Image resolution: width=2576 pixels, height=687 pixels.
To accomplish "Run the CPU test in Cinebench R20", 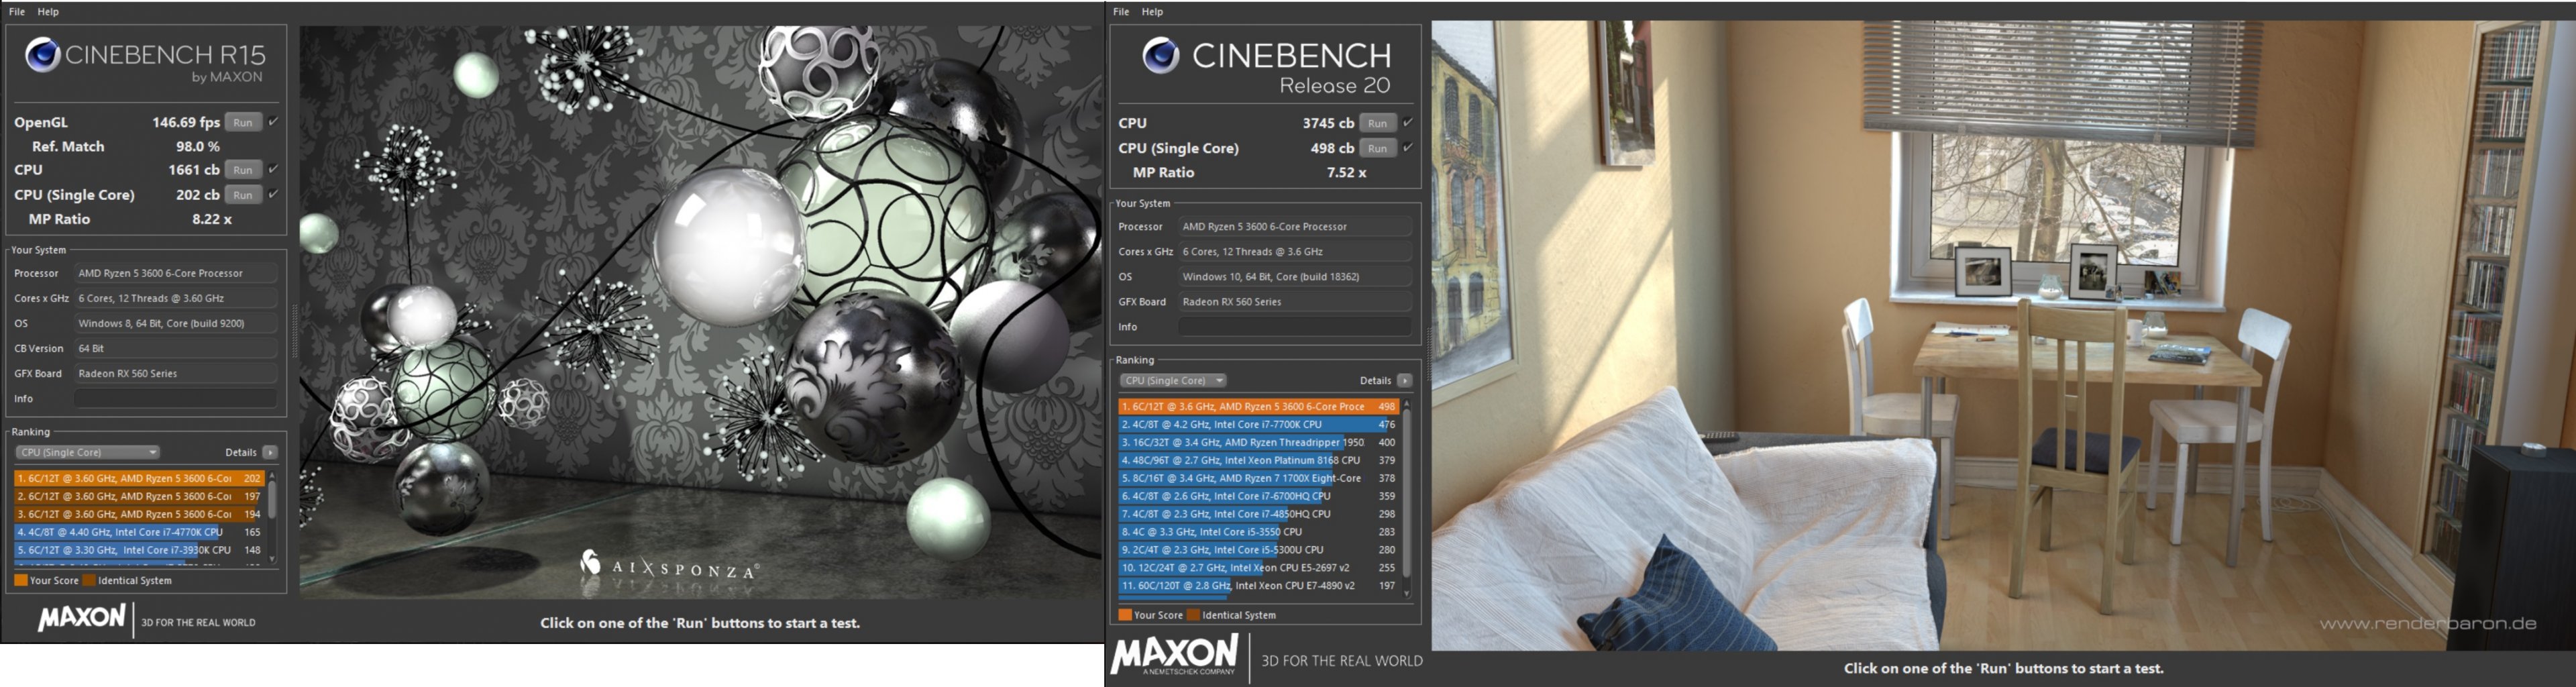I will (1377, 123).
